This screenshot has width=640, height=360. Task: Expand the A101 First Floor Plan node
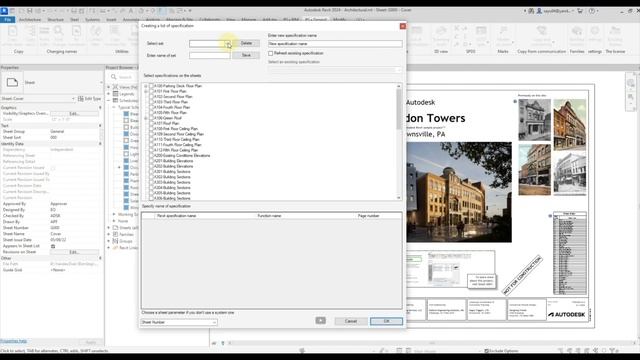pos(146,91)
